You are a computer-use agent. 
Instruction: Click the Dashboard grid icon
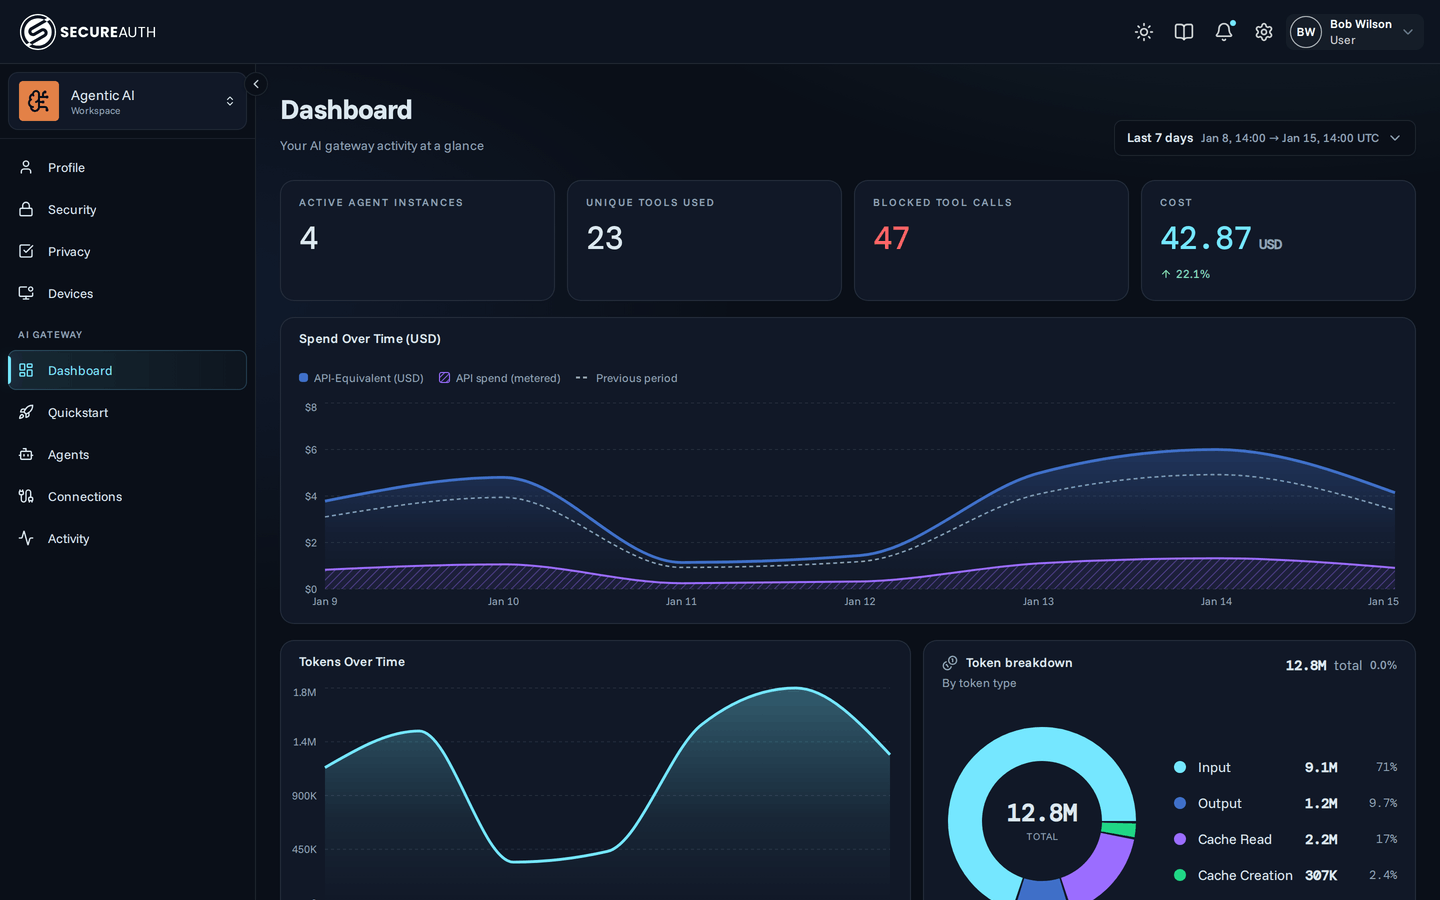(x=26, y=370)
